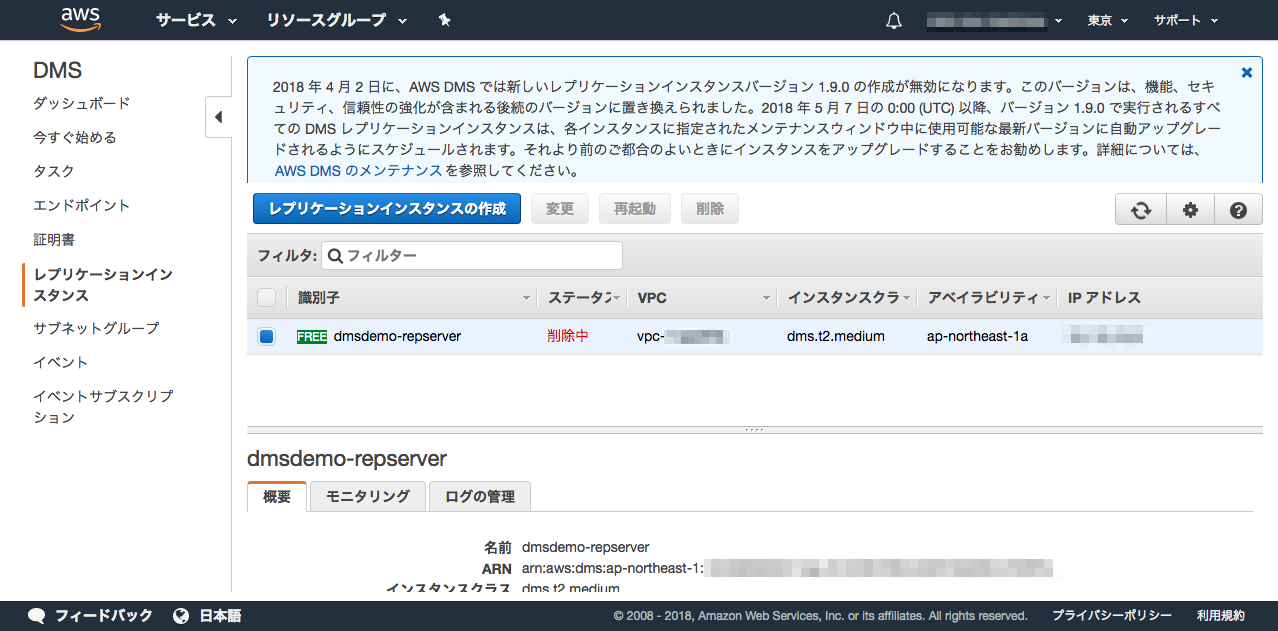Open フィードバック in footer
The width and height of the screenshot is (1278, 631).
104,615
